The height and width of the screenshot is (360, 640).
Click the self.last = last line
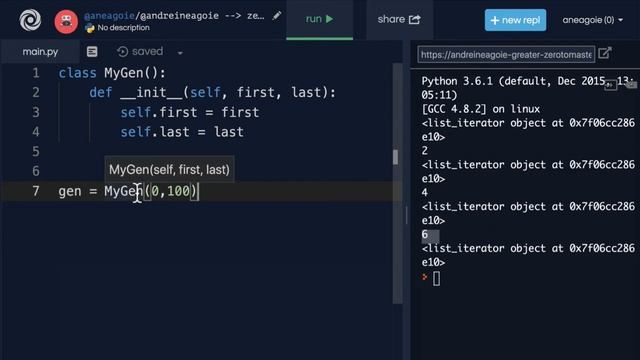182,132
